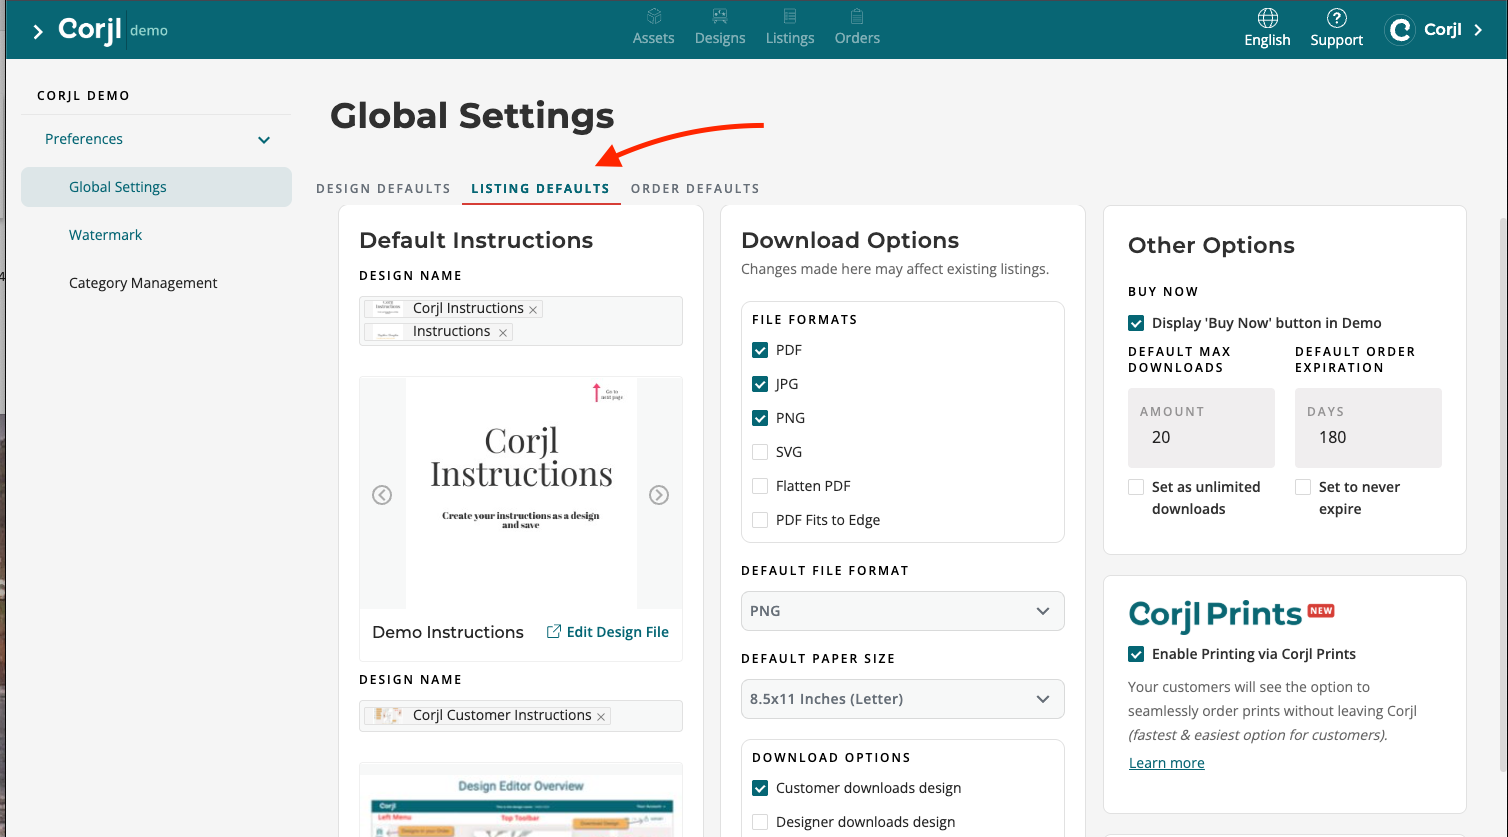This screenshot has height=837, width=1508.
Task: Open Support question mark icon
Action: tap(1337, 18)
